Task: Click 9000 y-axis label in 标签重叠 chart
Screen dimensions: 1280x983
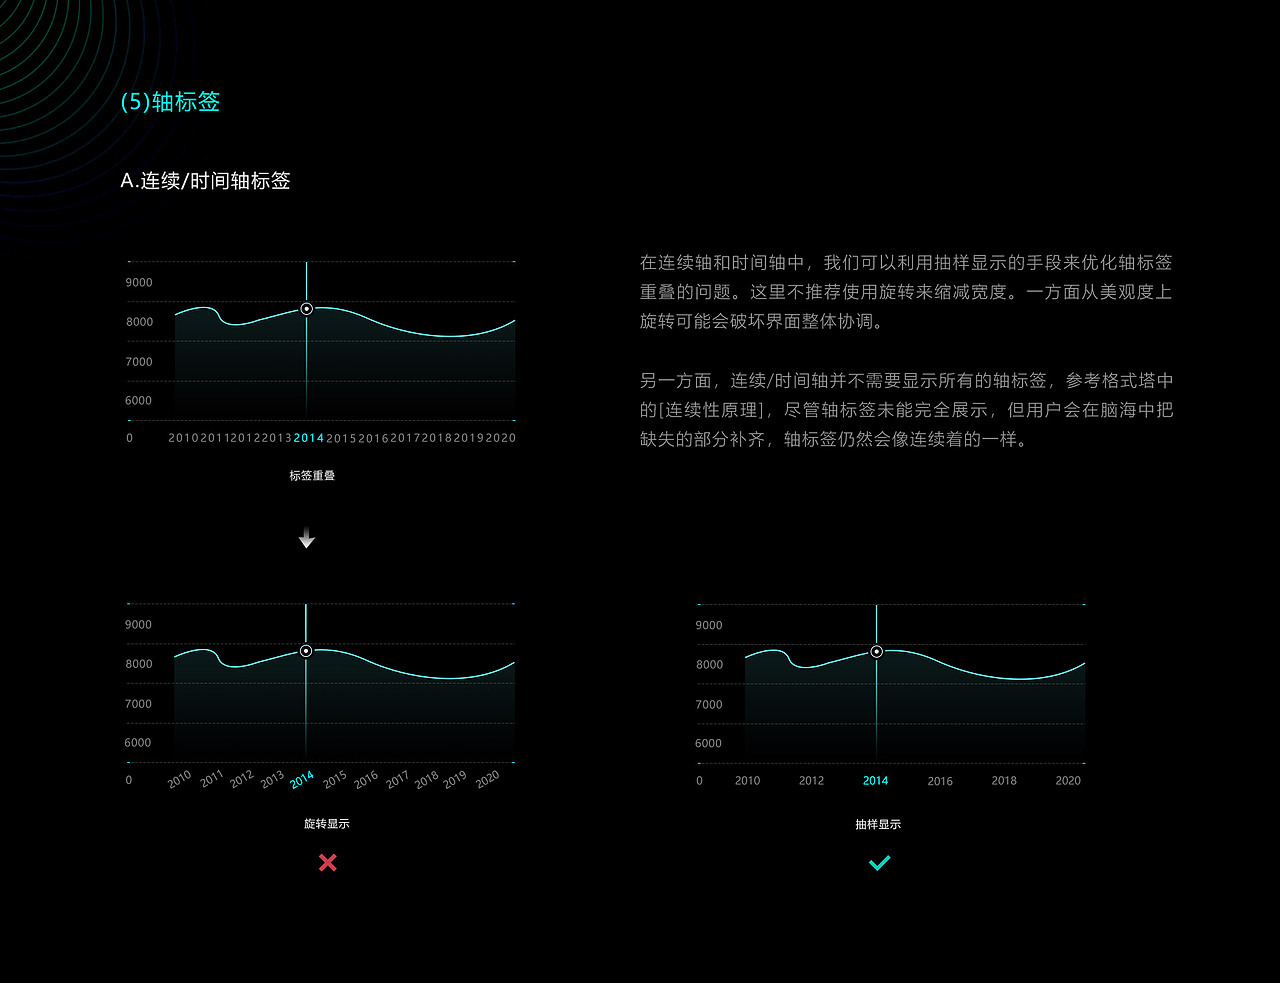Action: [x=139, y=283]
